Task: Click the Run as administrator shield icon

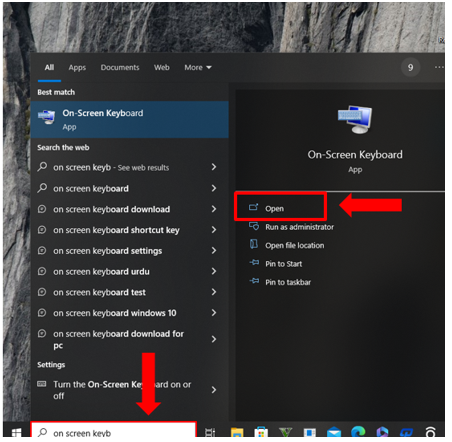Action: pyautogui.click(x=254, y=226)
